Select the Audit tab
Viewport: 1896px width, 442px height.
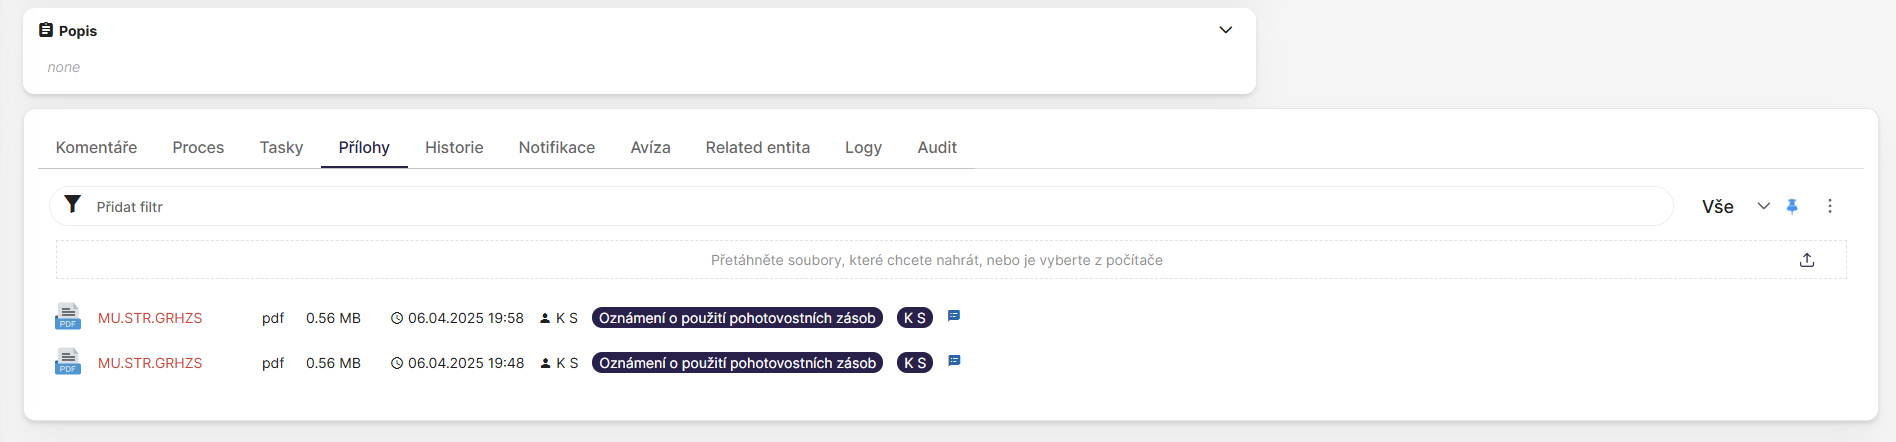pyautogui.click(x=937, y=147)
